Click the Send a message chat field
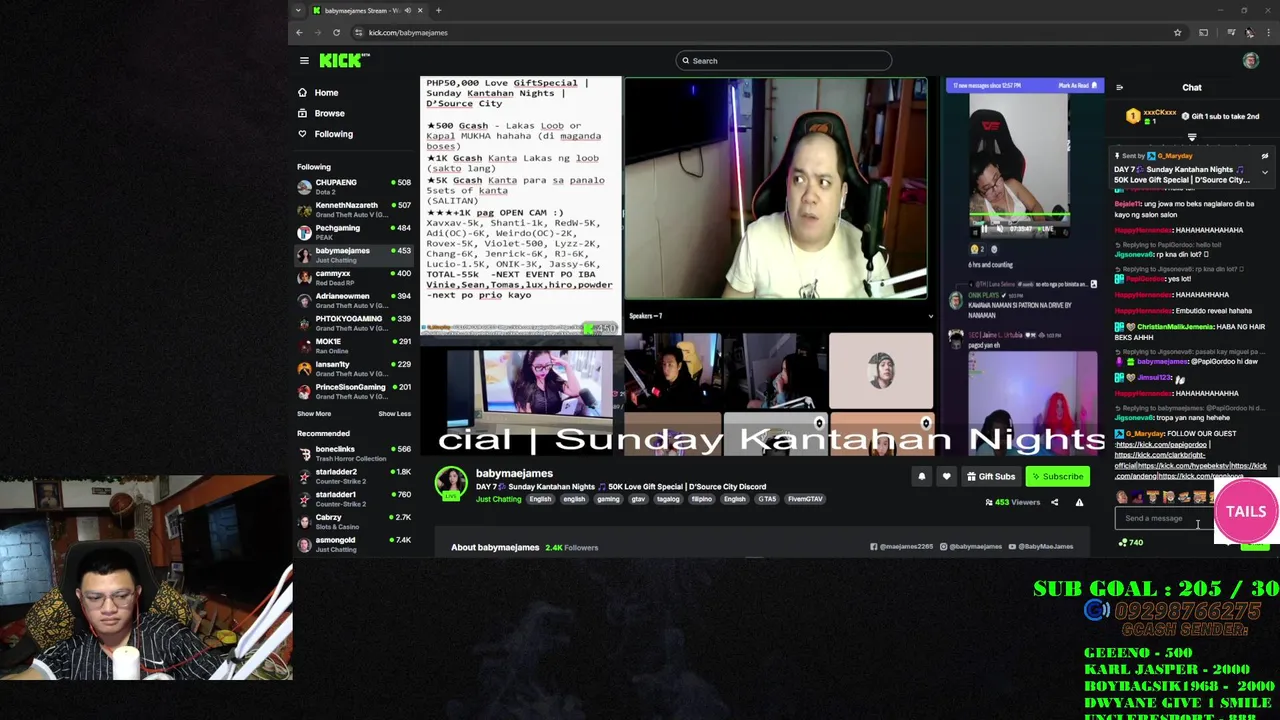The width and height of the screenshot is (1280, 720). click(1165, 518)
